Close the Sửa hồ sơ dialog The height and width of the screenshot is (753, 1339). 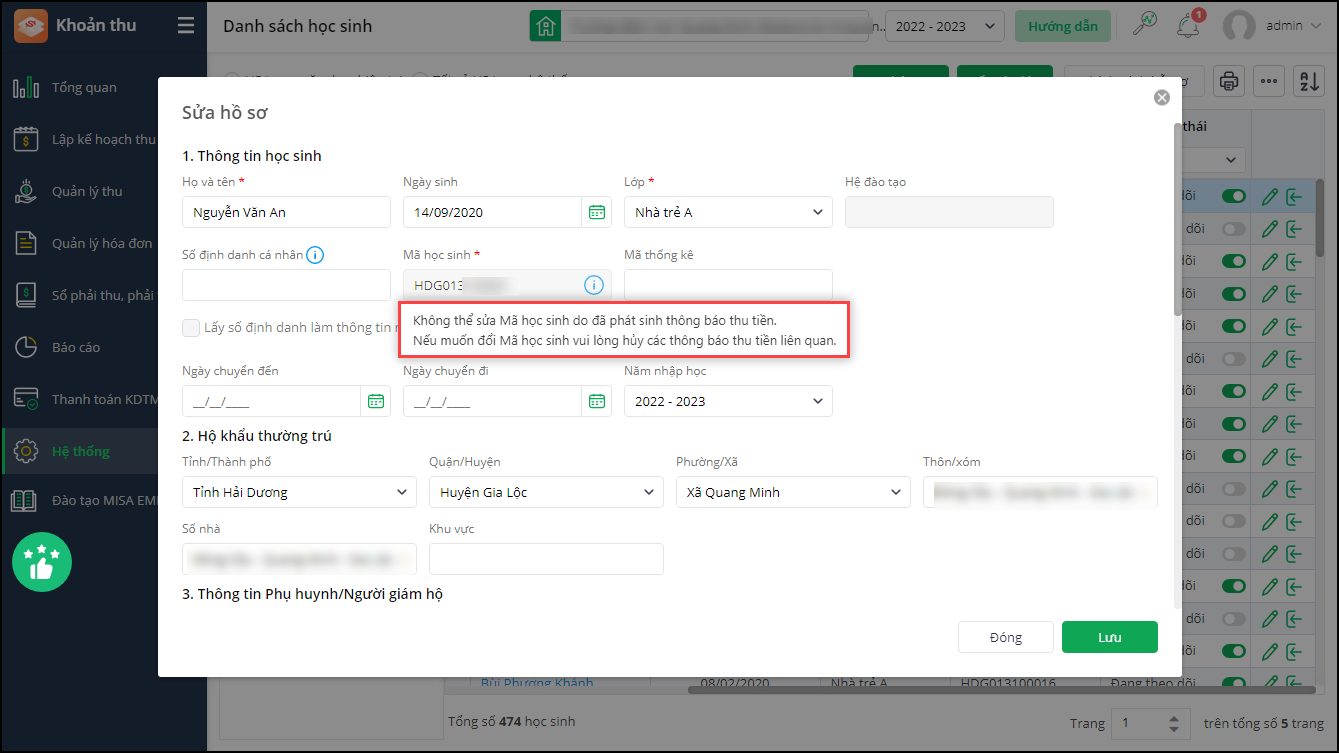(x=1161, y=97)
